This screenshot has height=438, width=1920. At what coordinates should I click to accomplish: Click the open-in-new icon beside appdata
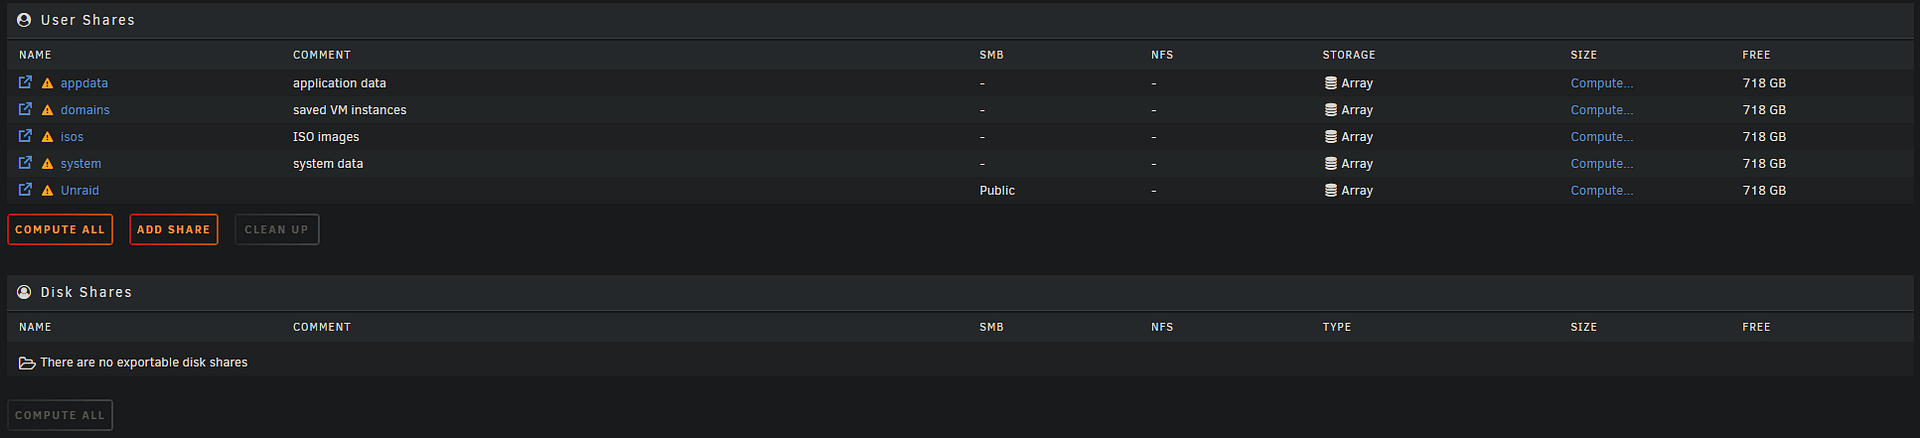coord(25,82)
